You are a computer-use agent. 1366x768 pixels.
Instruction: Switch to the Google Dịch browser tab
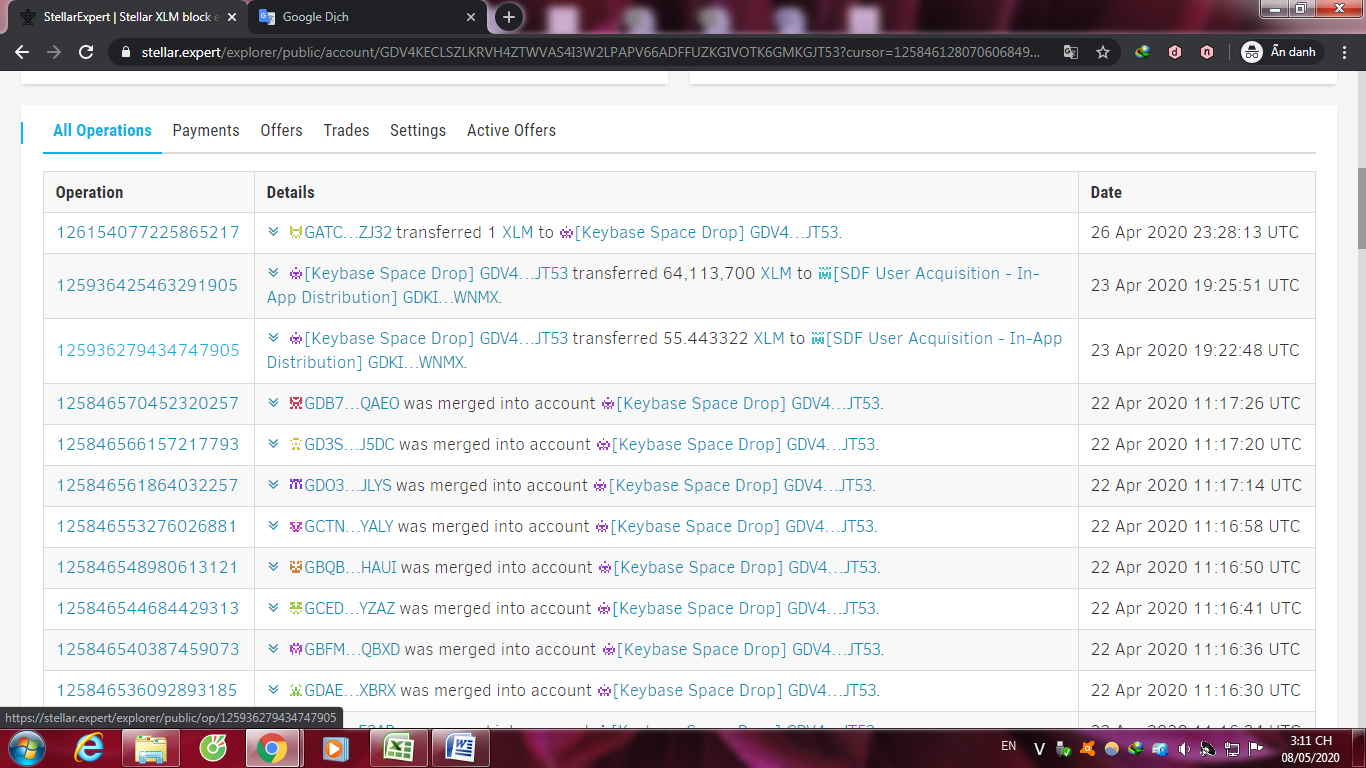[x=366, y=17]
